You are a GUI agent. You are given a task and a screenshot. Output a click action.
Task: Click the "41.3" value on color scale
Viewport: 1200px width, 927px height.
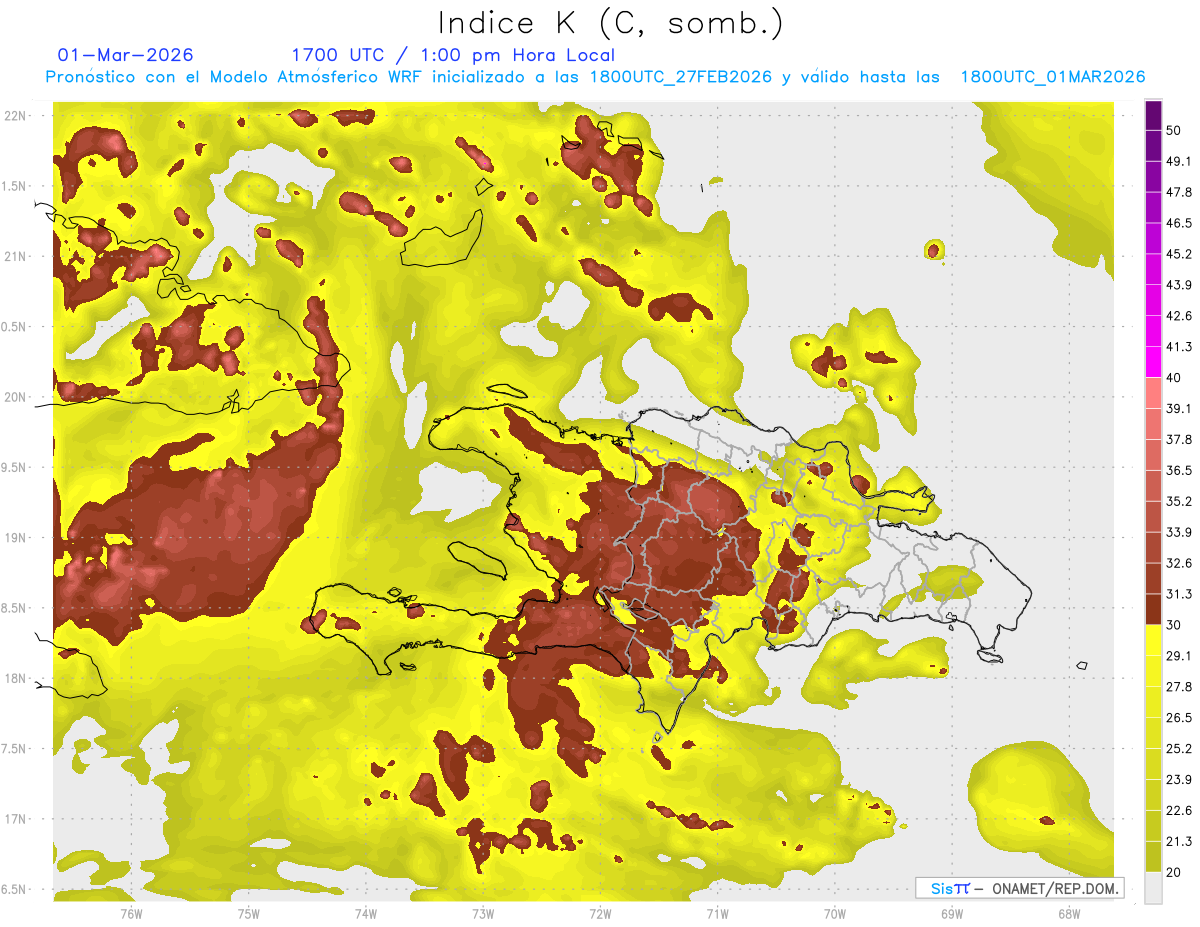tap(1179, 348)
